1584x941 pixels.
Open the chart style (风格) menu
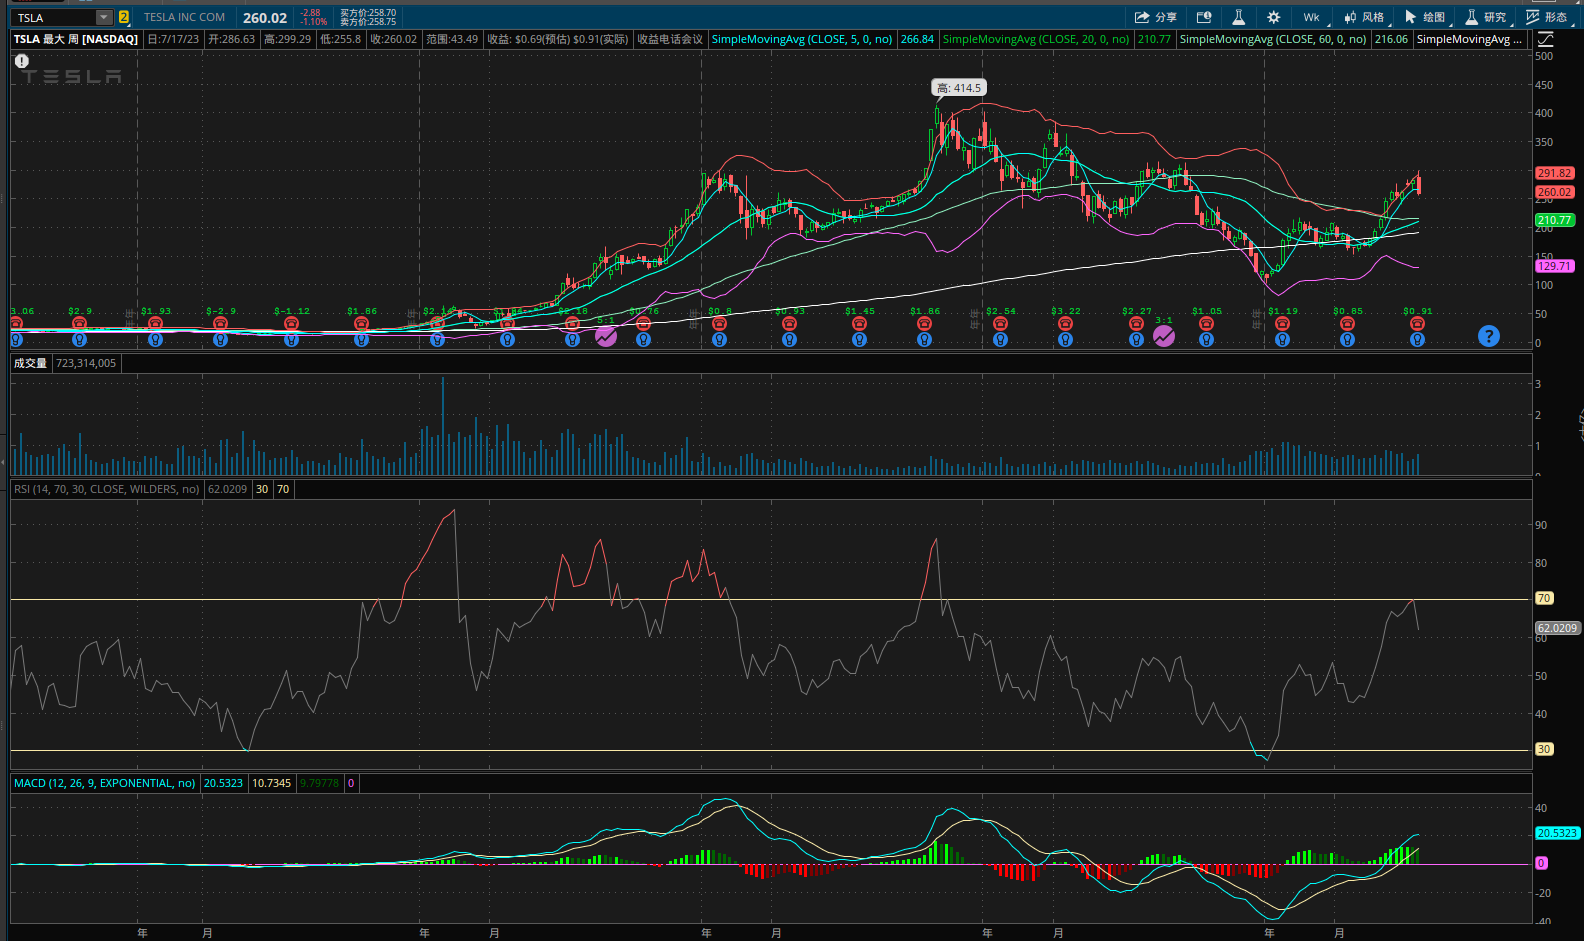(x=1364, y=17)
